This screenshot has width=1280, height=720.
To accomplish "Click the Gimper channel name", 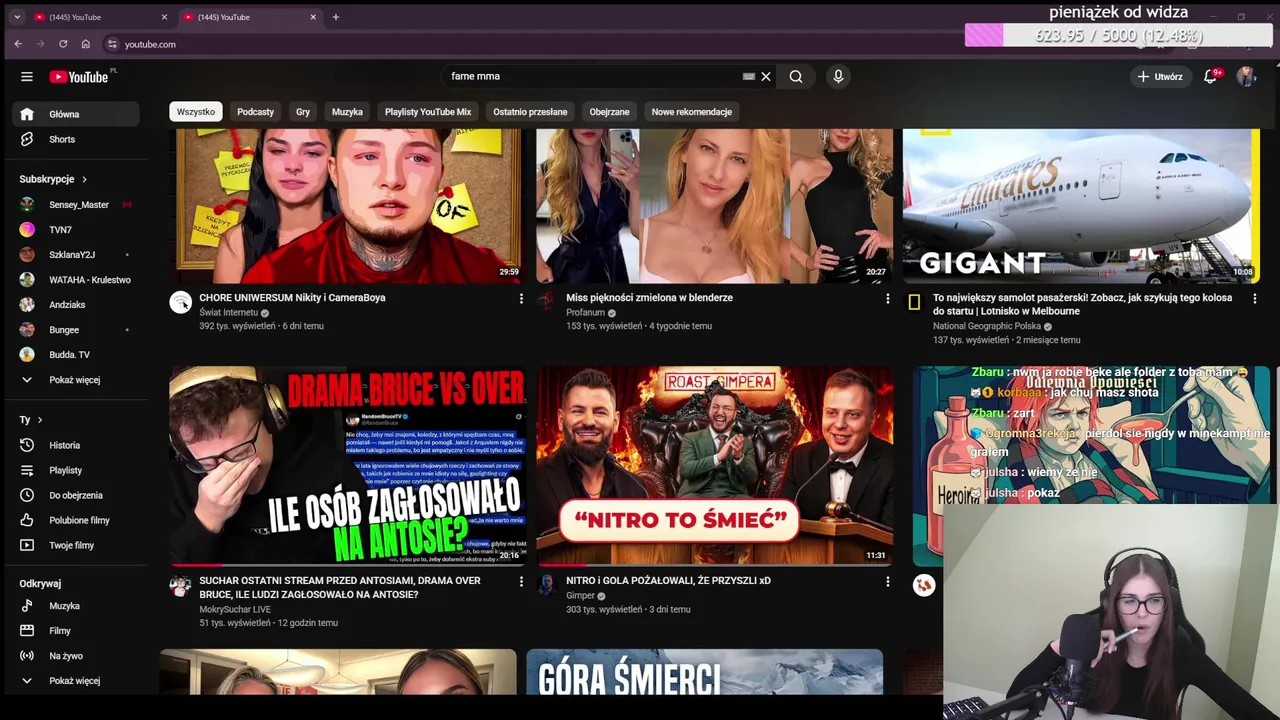I will pos(580,596).
